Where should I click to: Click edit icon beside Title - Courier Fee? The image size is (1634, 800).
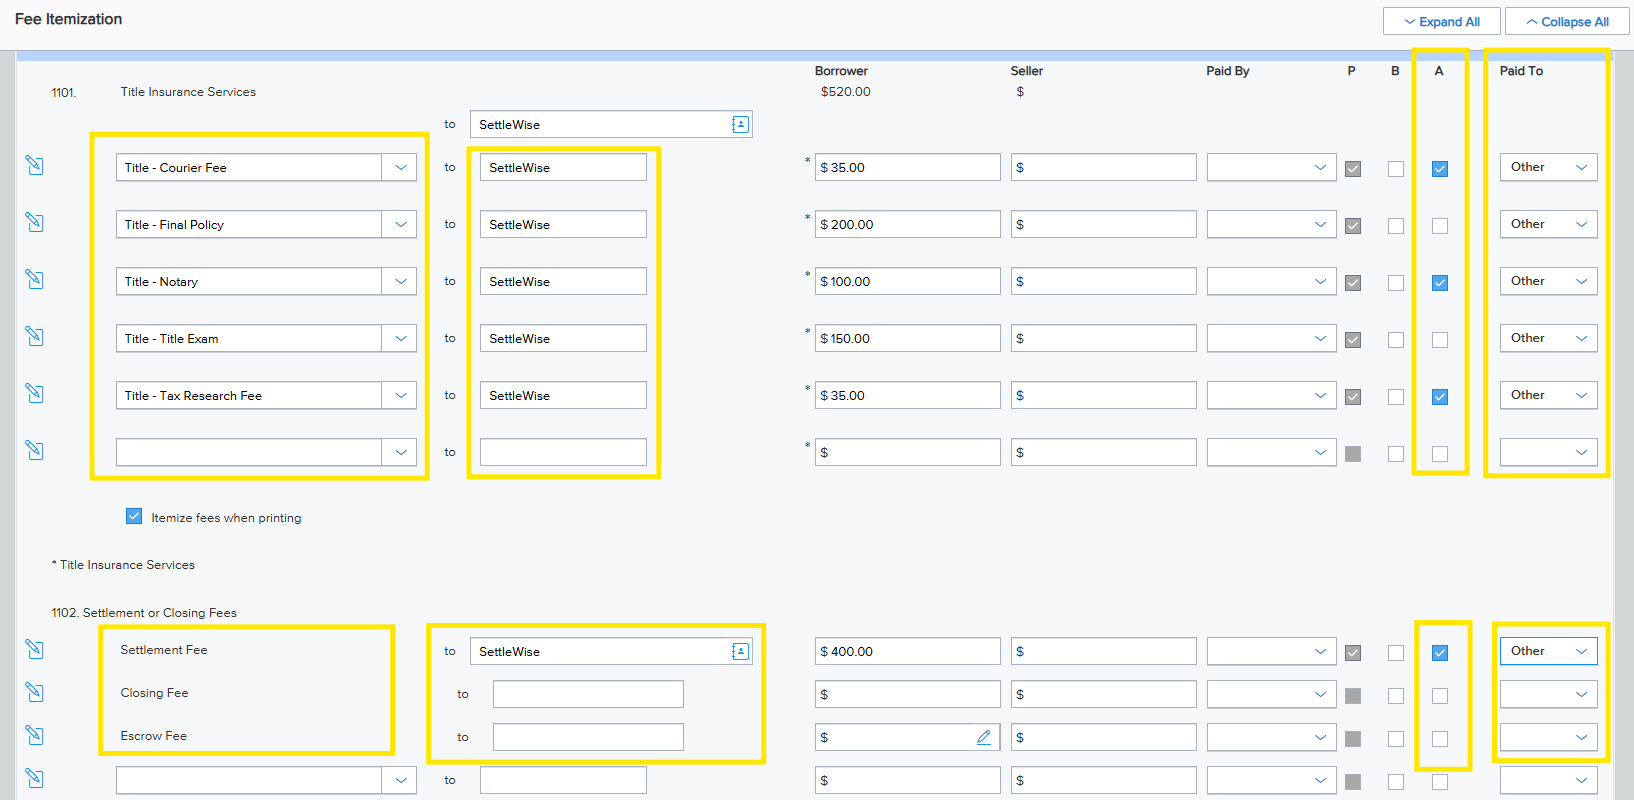click(x=35, y=165)
